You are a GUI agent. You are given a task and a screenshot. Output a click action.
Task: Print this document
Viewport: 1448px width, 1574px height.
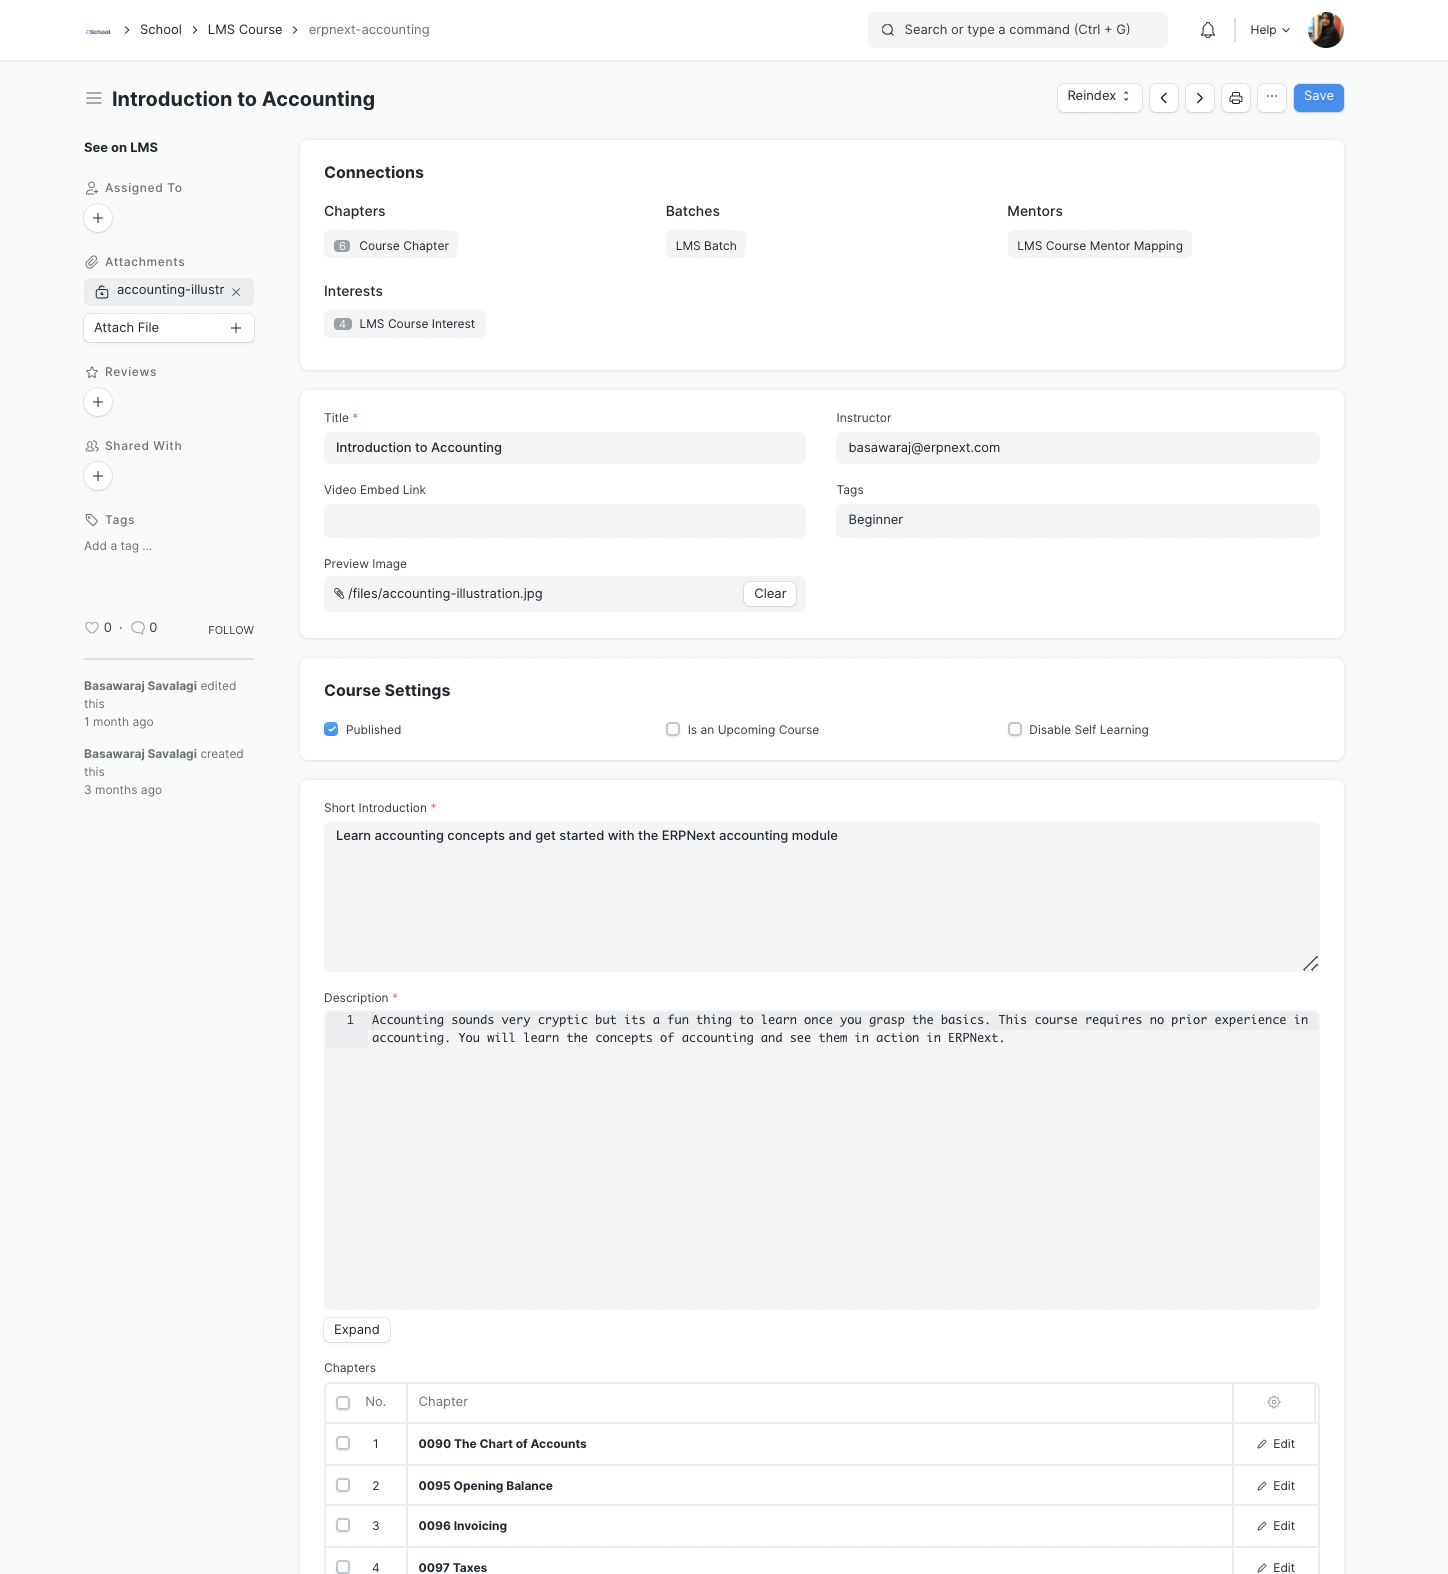pyautogui.click(x=1236, y=98)
